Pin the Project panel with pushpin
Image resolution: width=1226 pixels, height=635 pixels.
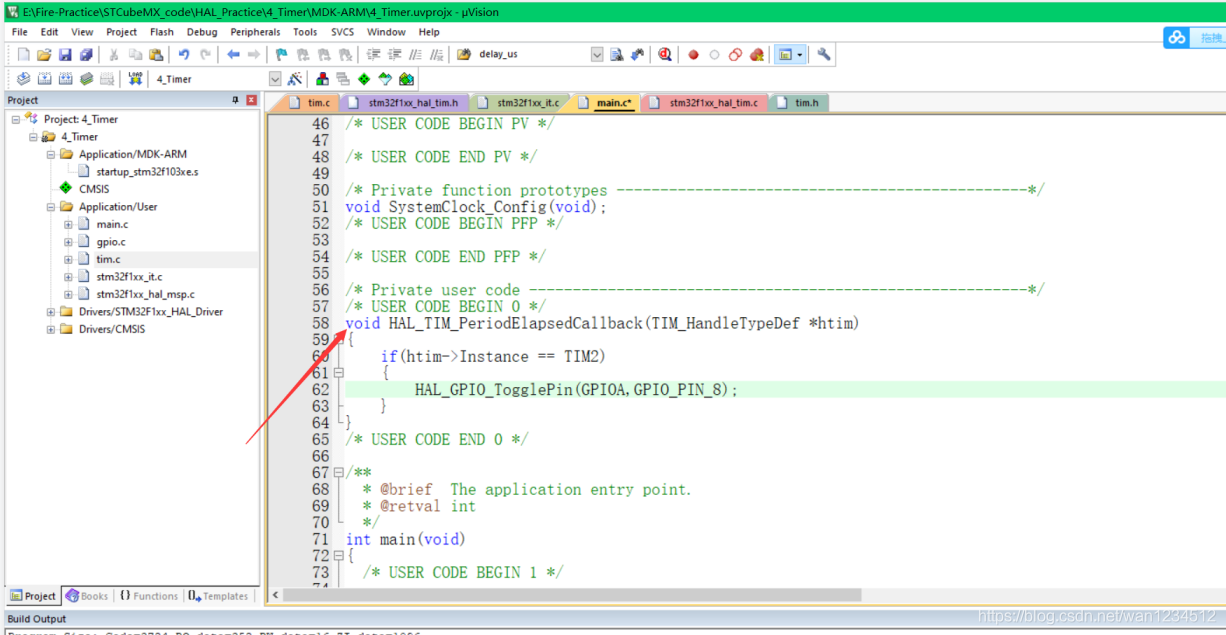236,100
